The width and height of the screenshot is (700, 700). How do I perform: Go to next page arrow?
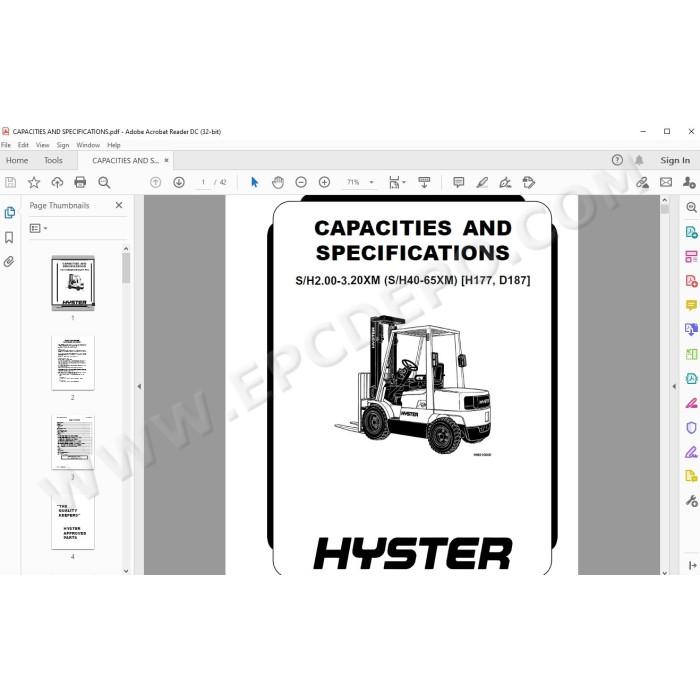click(179, 182)
